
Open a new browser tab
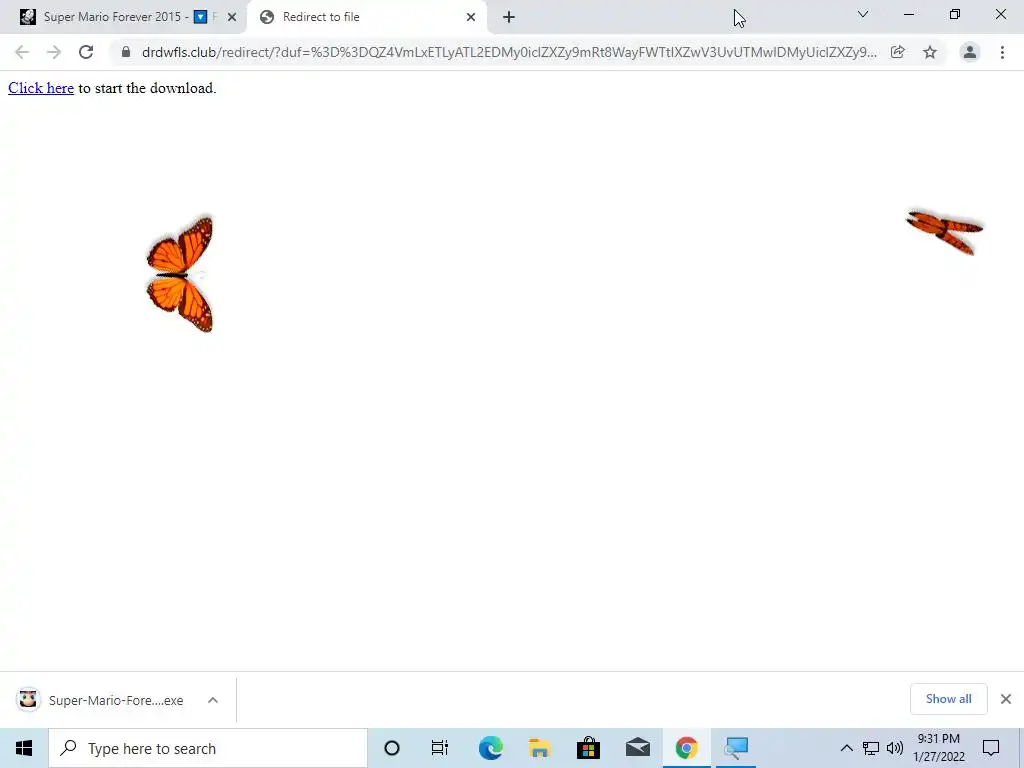tap(509, 17)
